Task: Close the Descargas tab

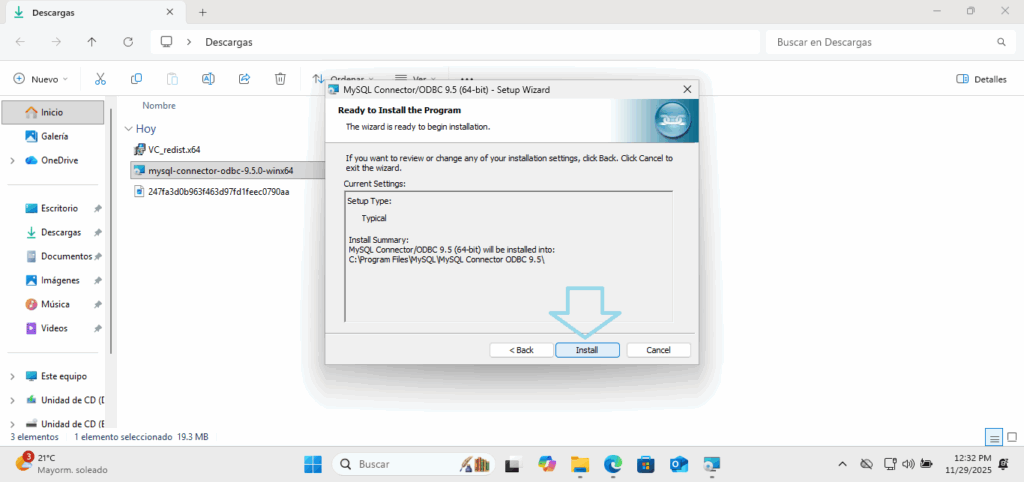Action: click(170, 12)
